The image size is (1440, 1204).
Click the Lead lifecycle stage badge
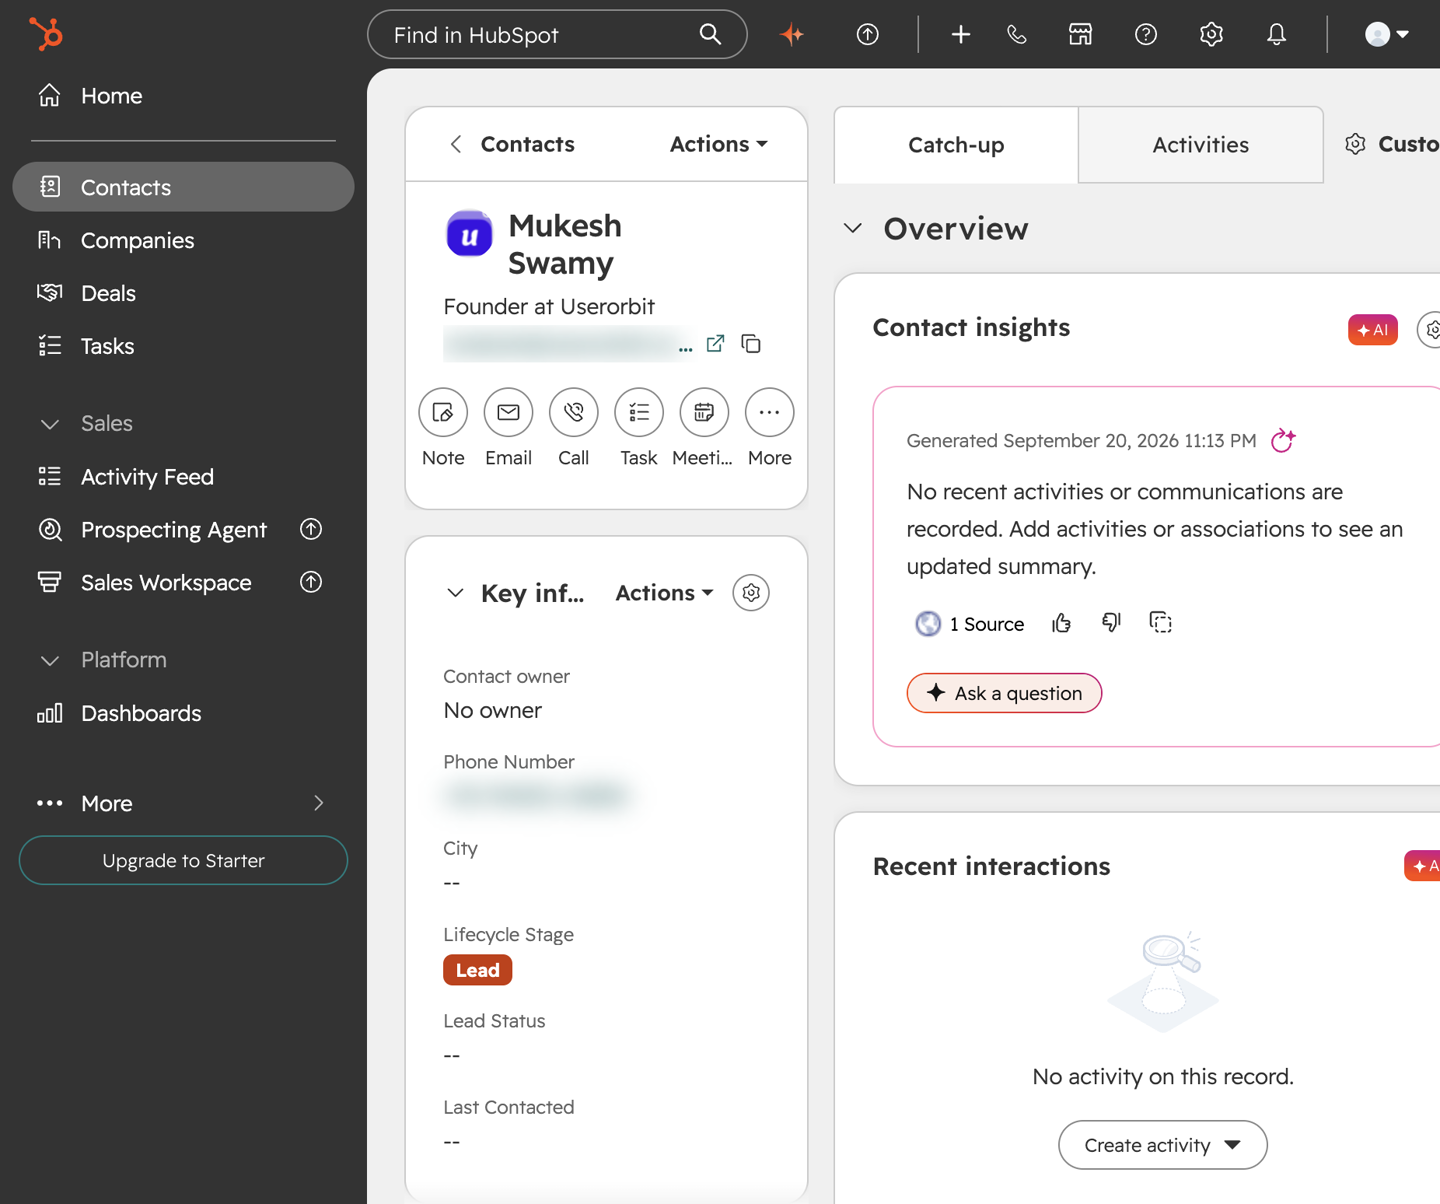pyautogui.click(x=477, y=970)
